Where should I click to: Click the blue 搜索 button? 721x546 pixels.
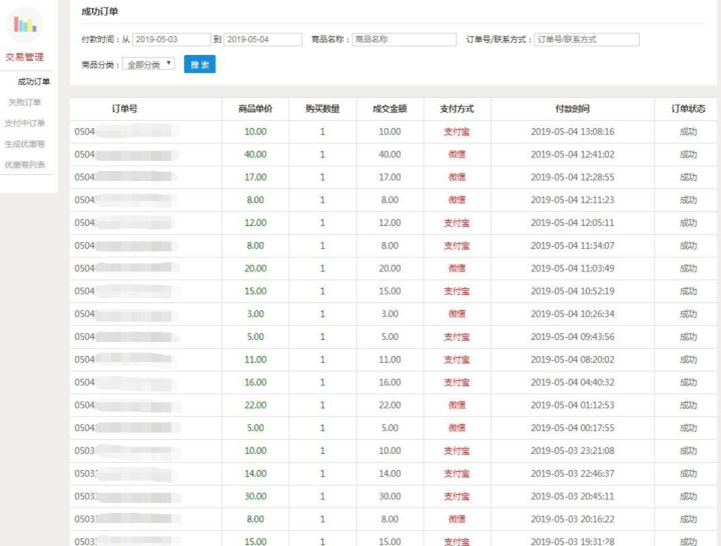[200, 64]
